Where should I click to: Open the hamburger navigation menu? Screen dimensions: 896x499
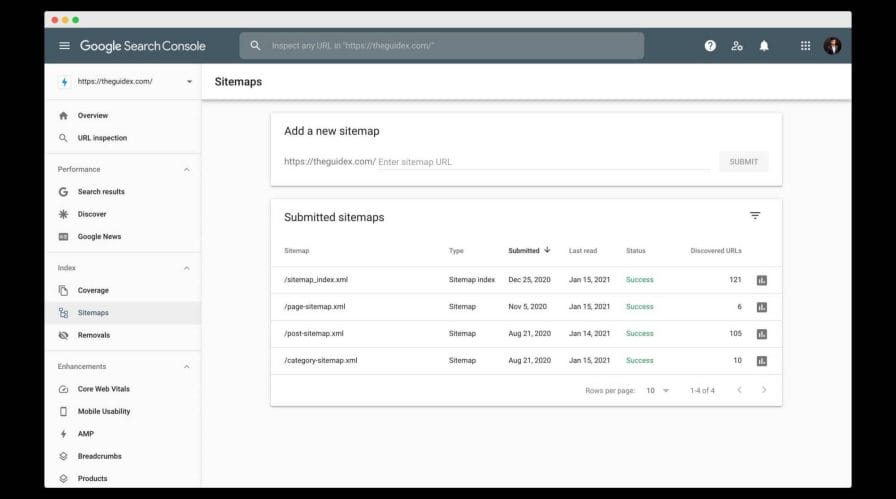coord(64,46)
